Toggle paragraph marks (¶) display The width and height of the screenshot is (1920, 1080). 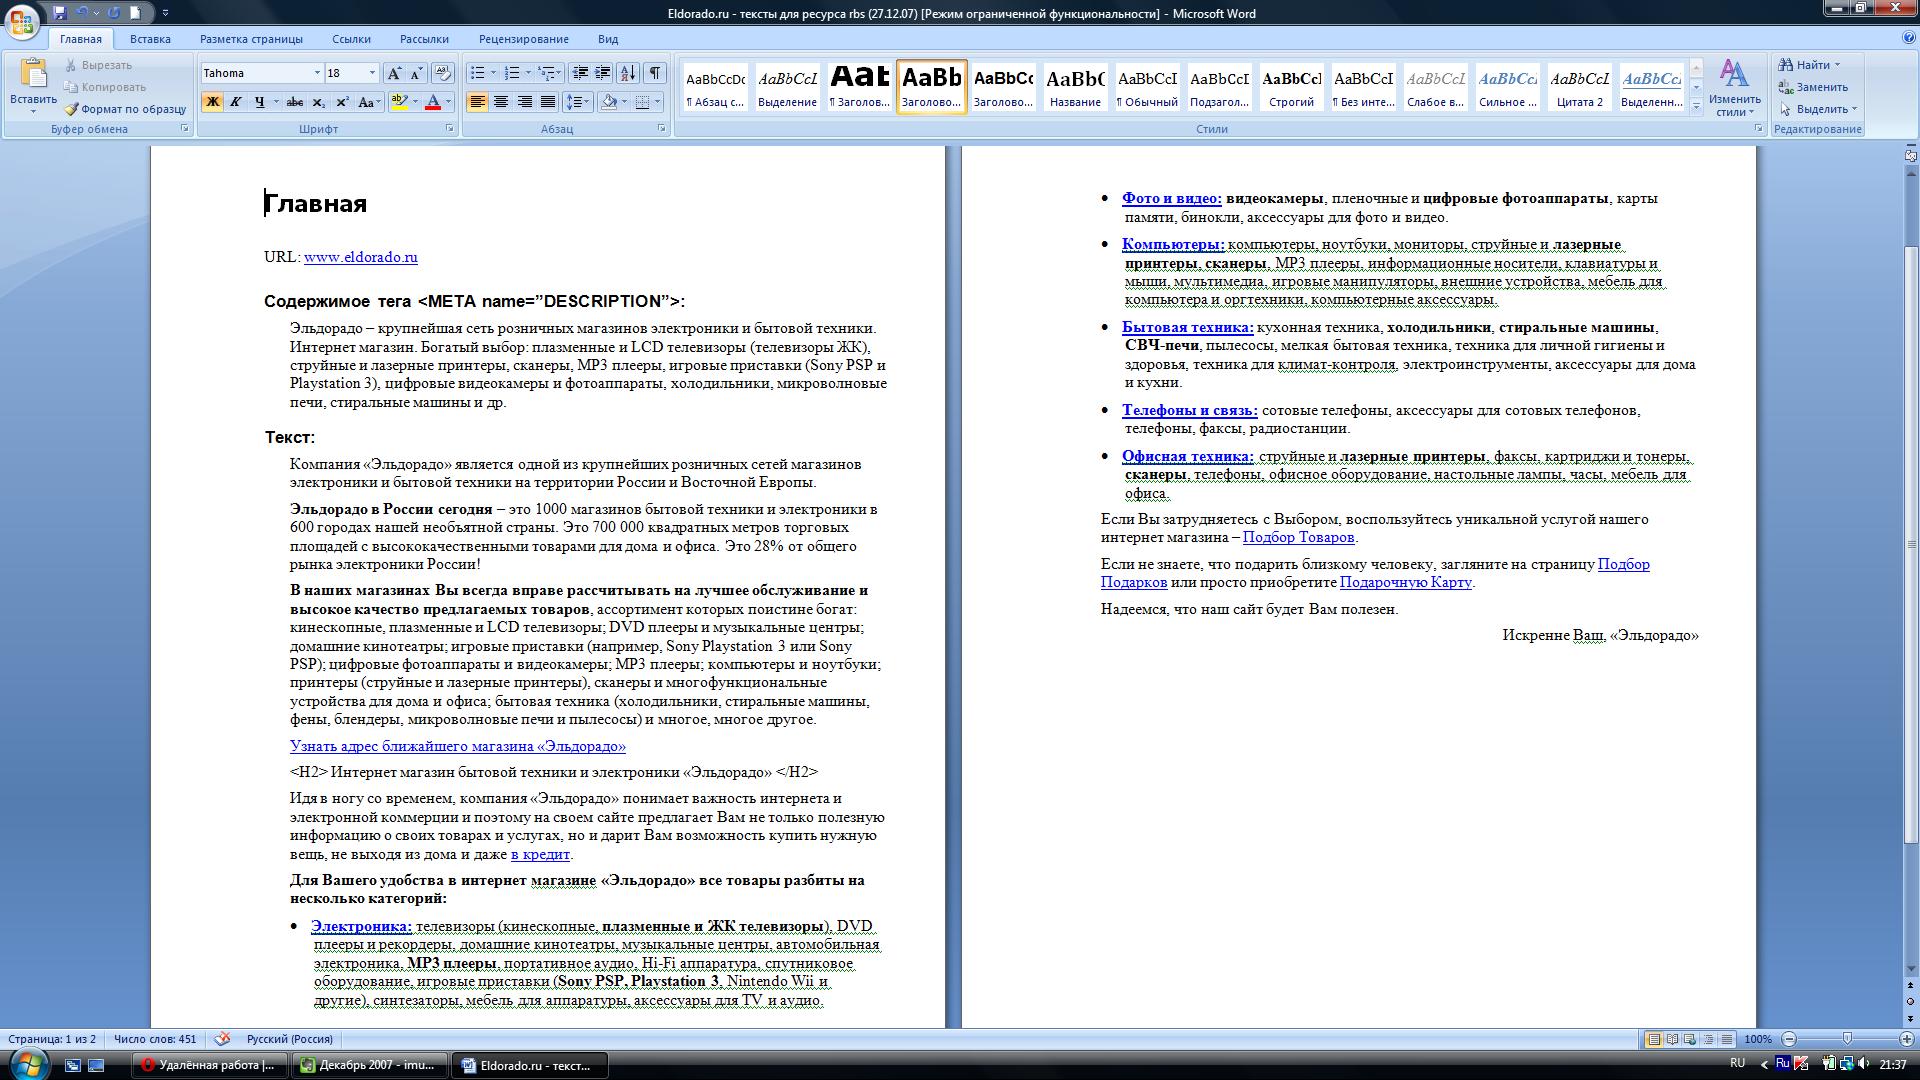click(x=655, y=73)
